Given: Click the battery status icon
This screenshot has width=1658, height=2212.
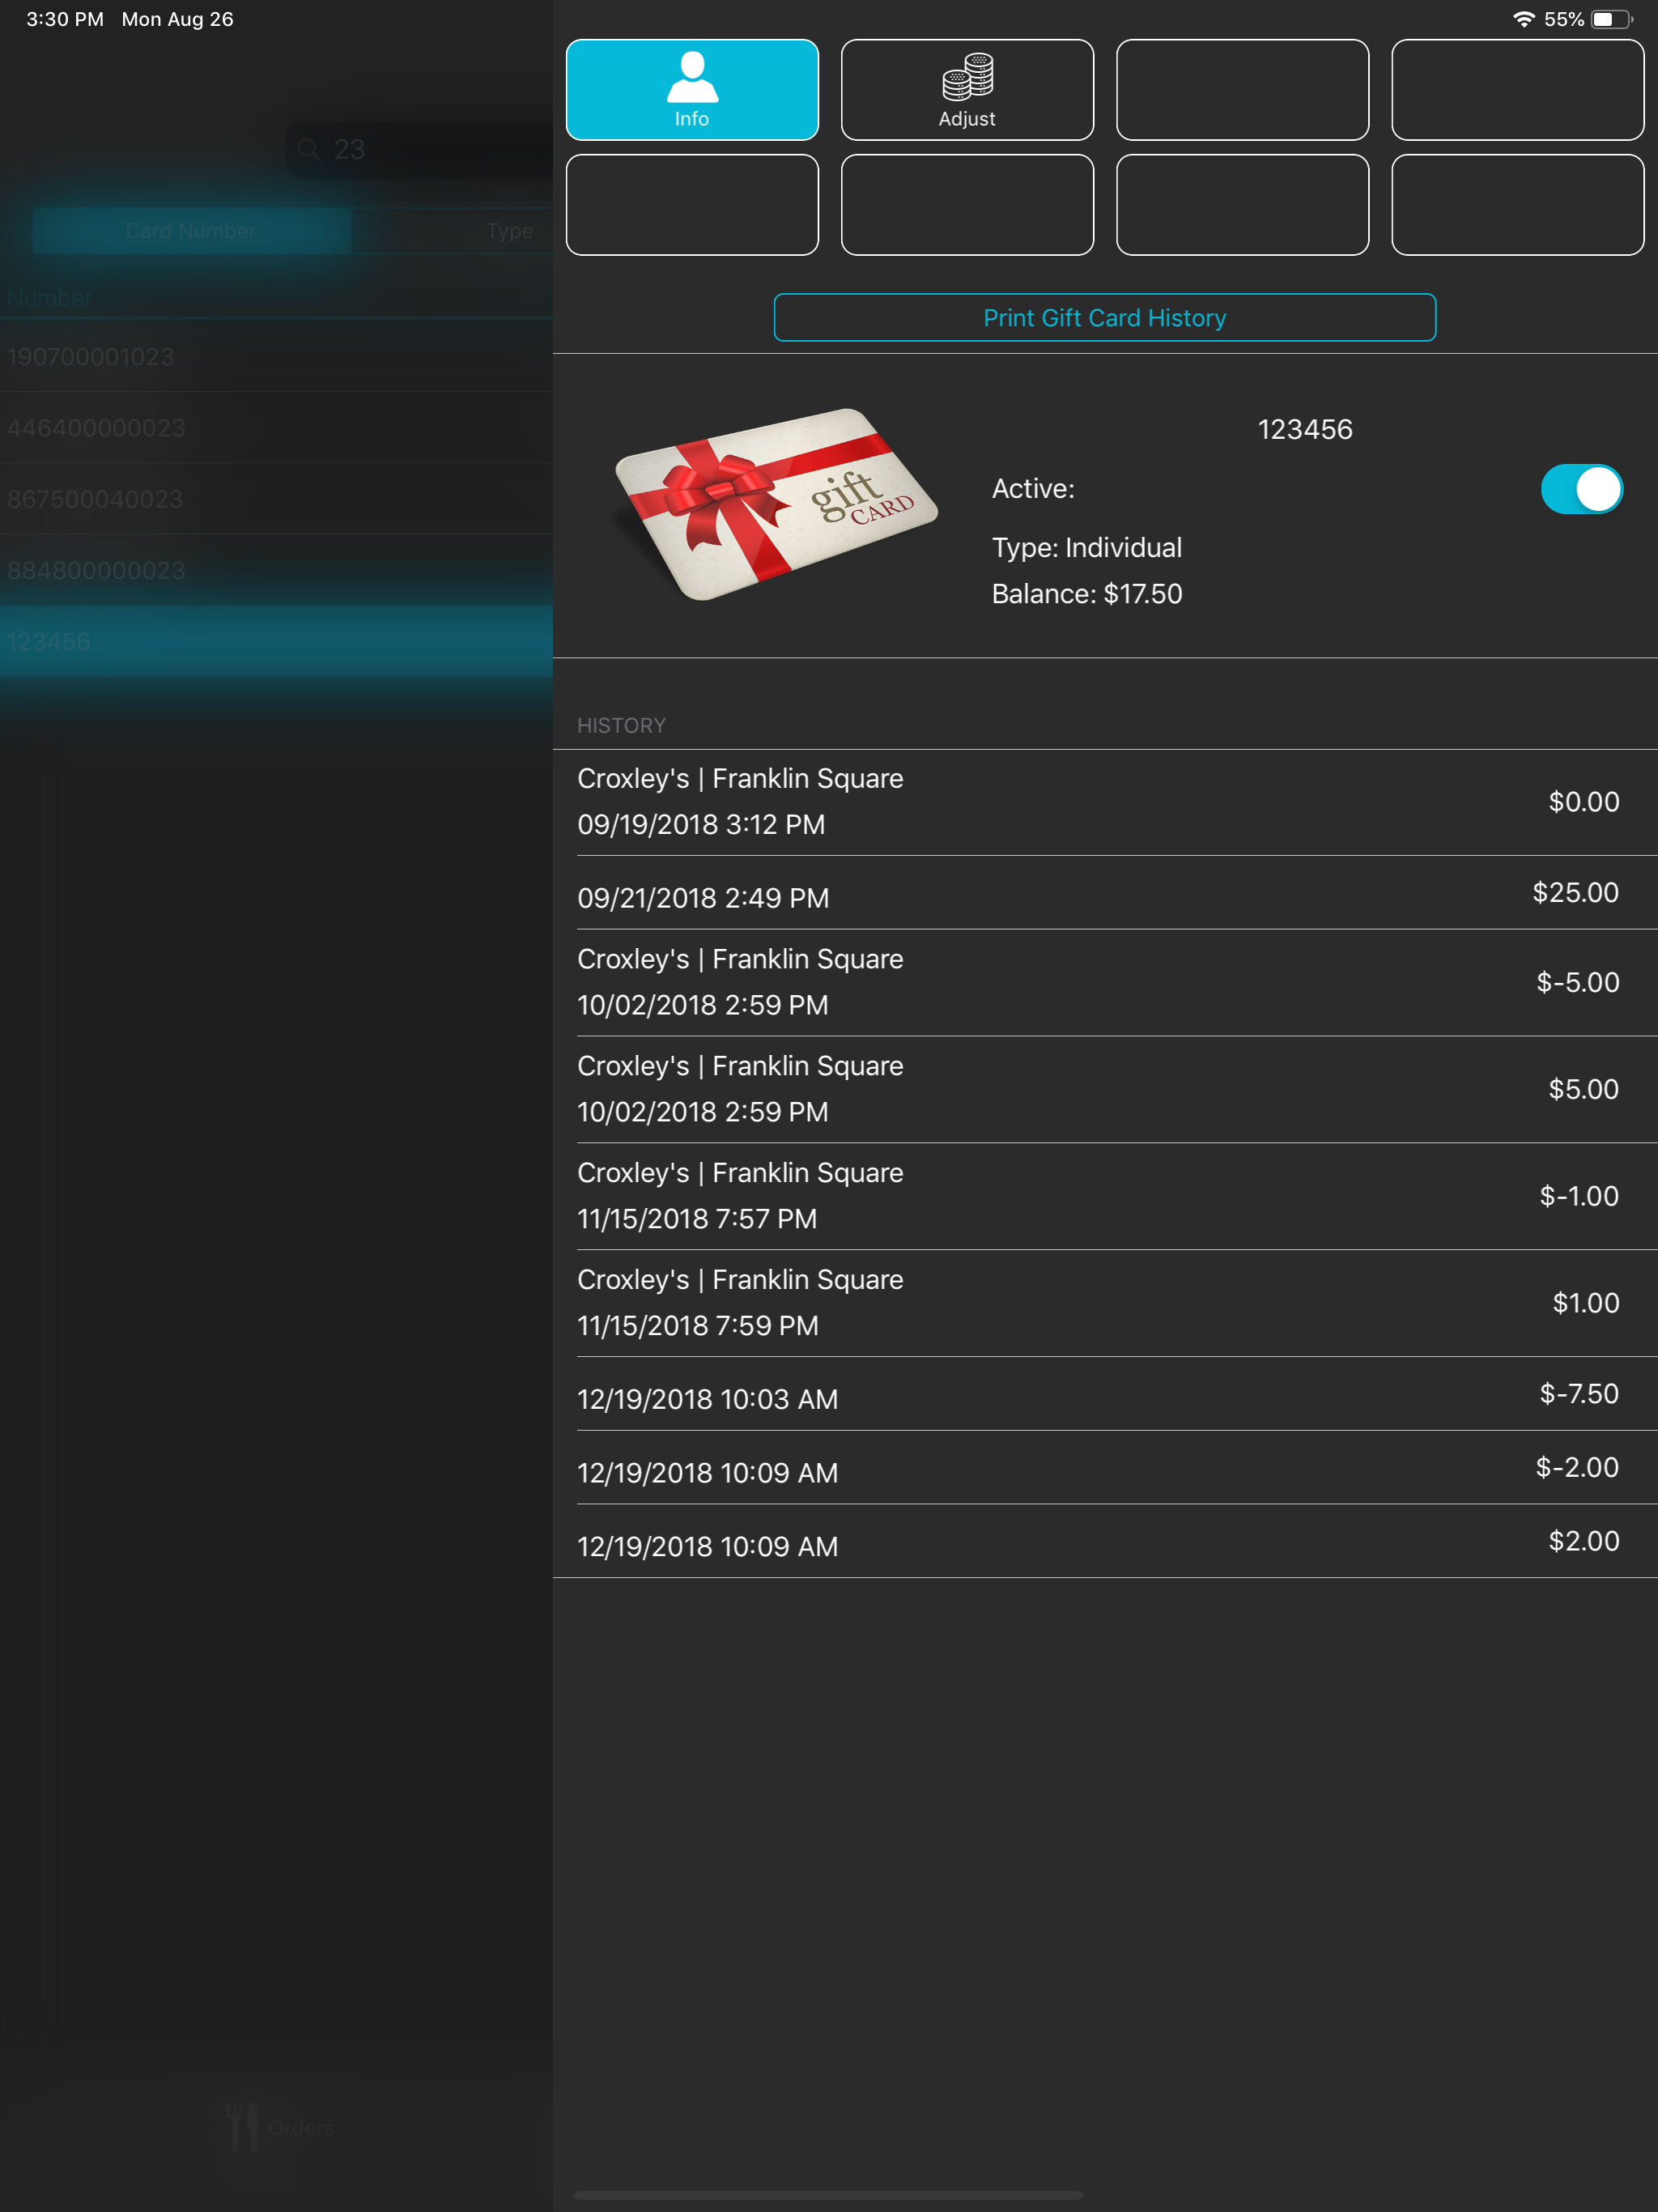Looking at the screenshot, I should click(1612, 19).
